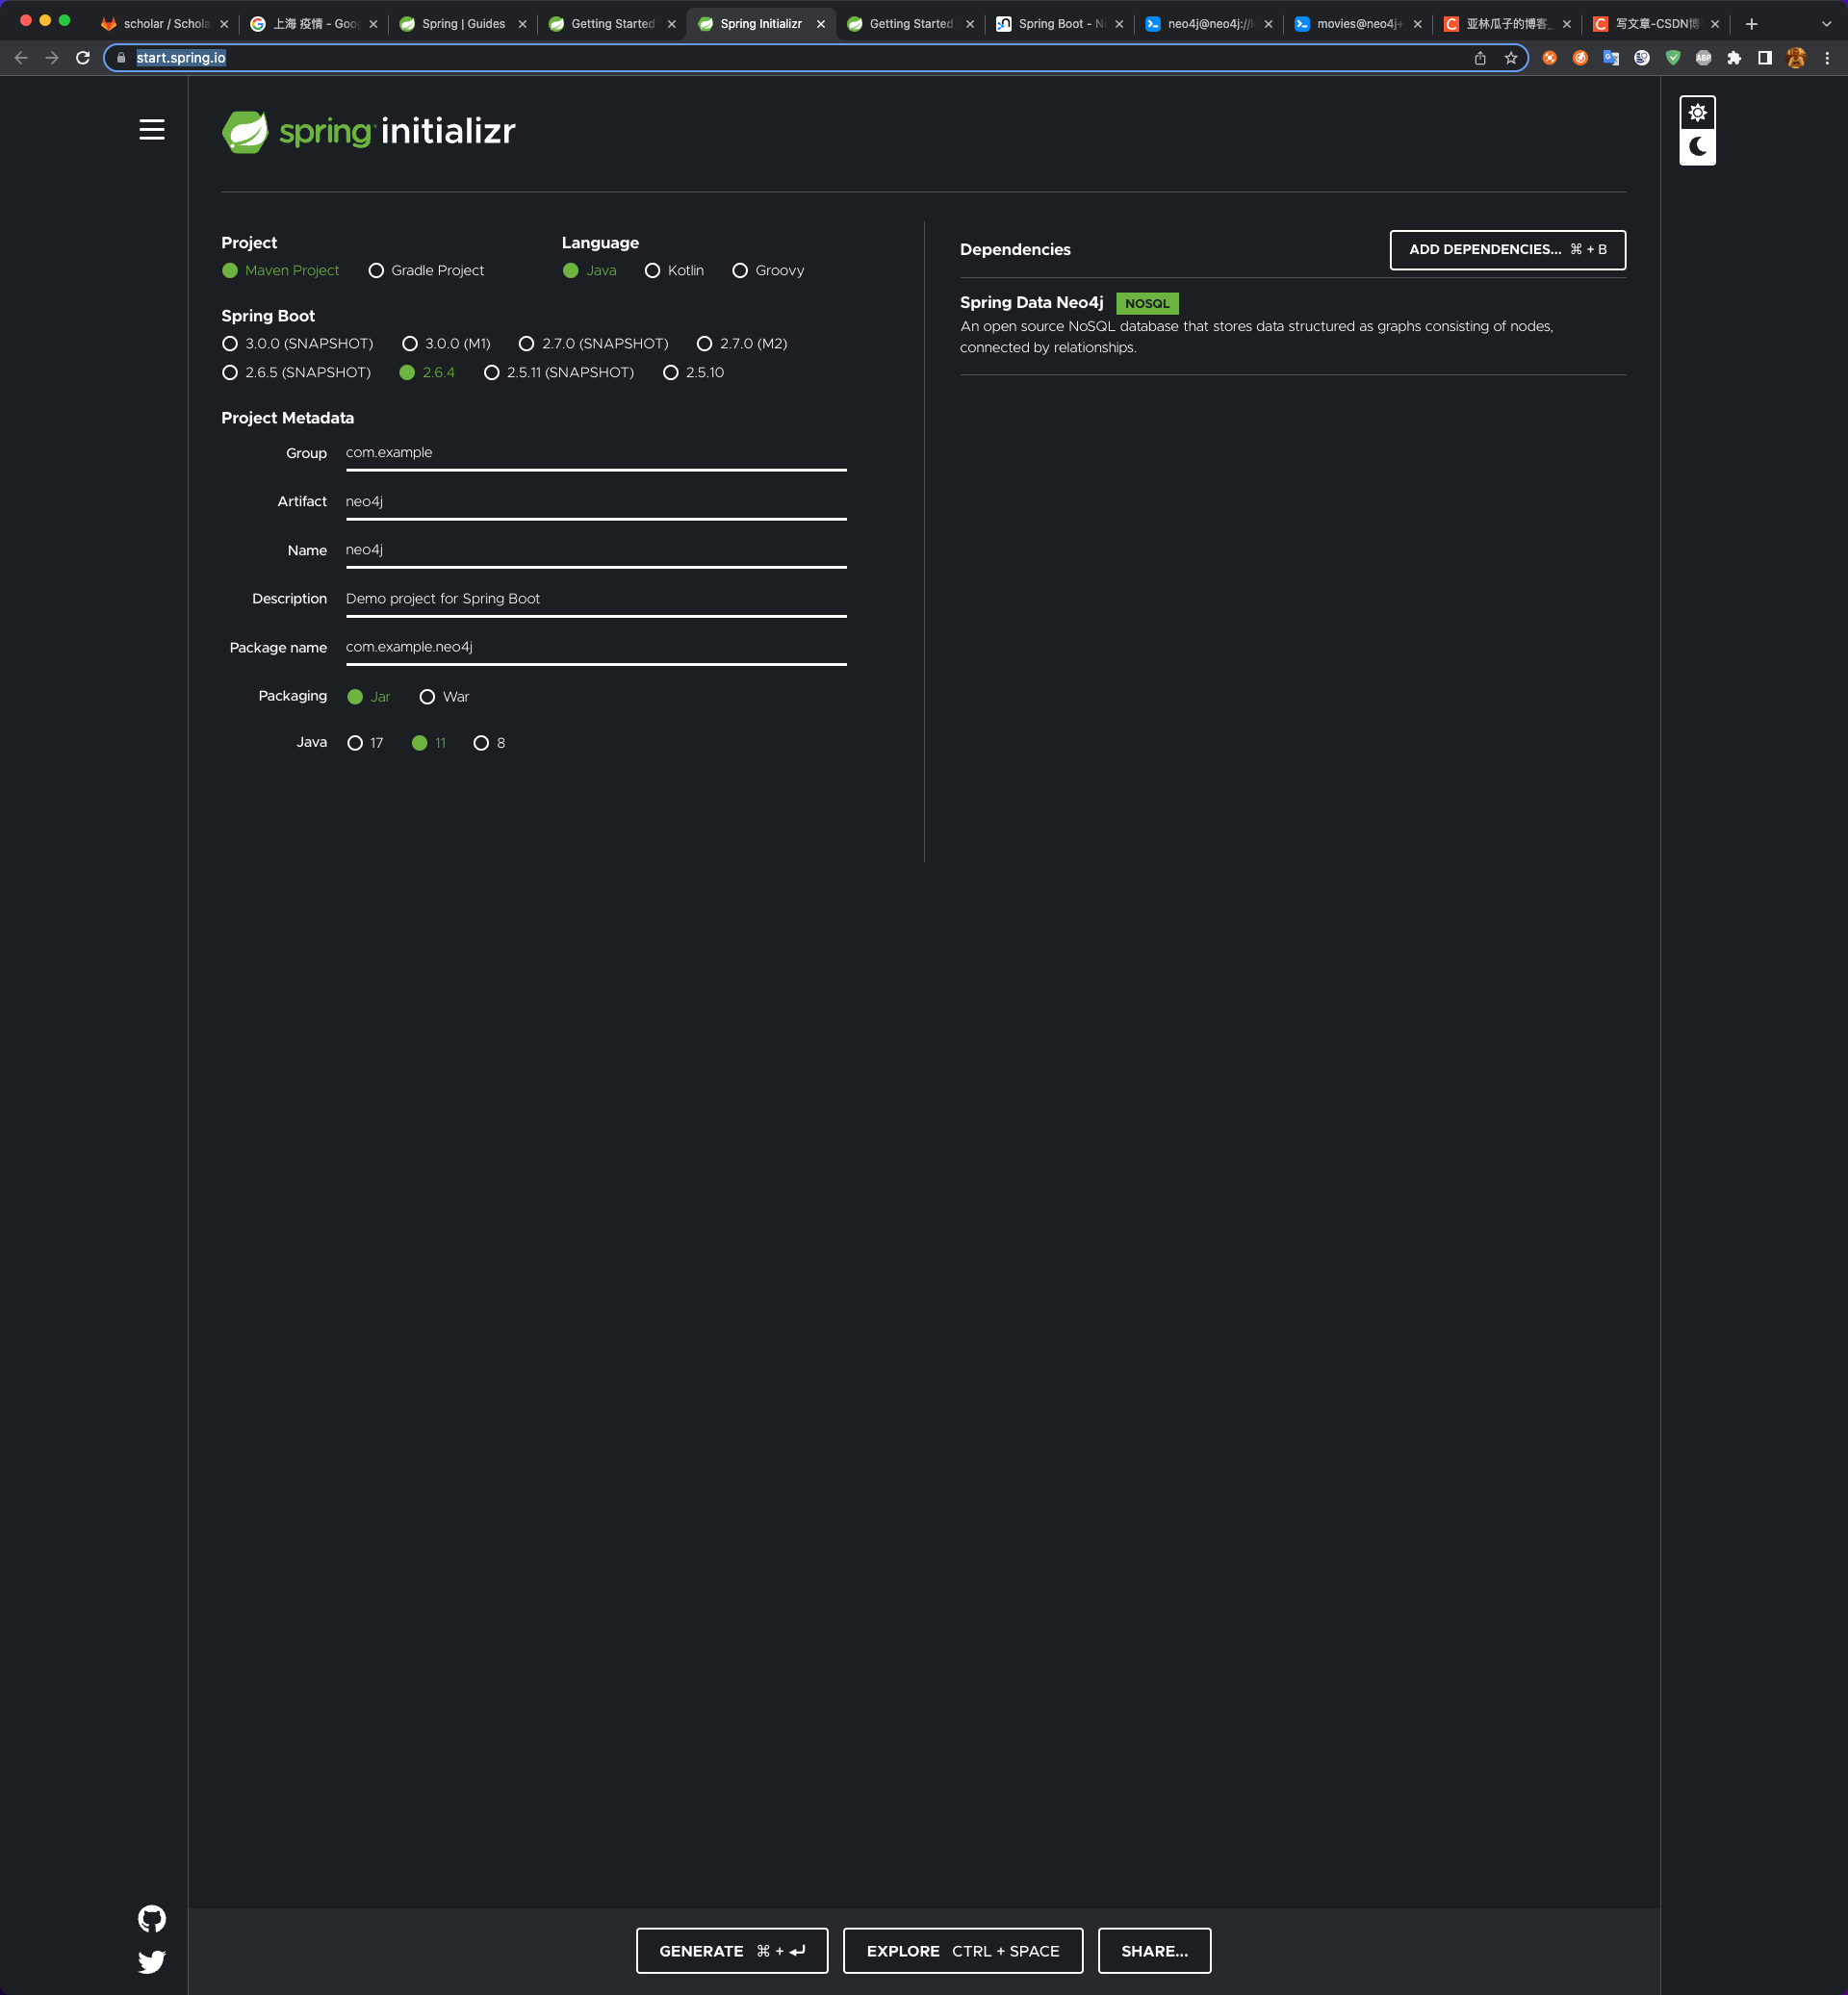Select Spring Boot 2.6.5 (SNAPSHOT)

coord(296,373)
